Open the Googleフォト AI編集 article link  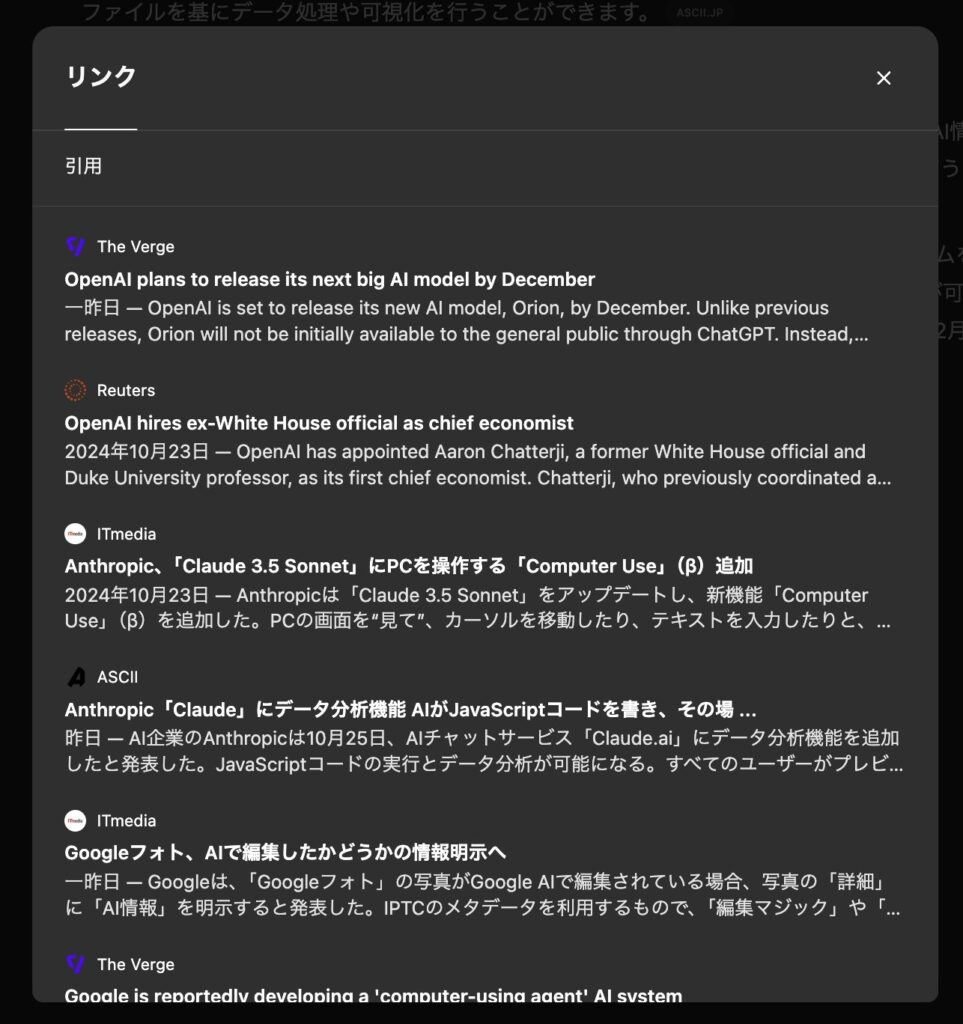click(285, 853)
